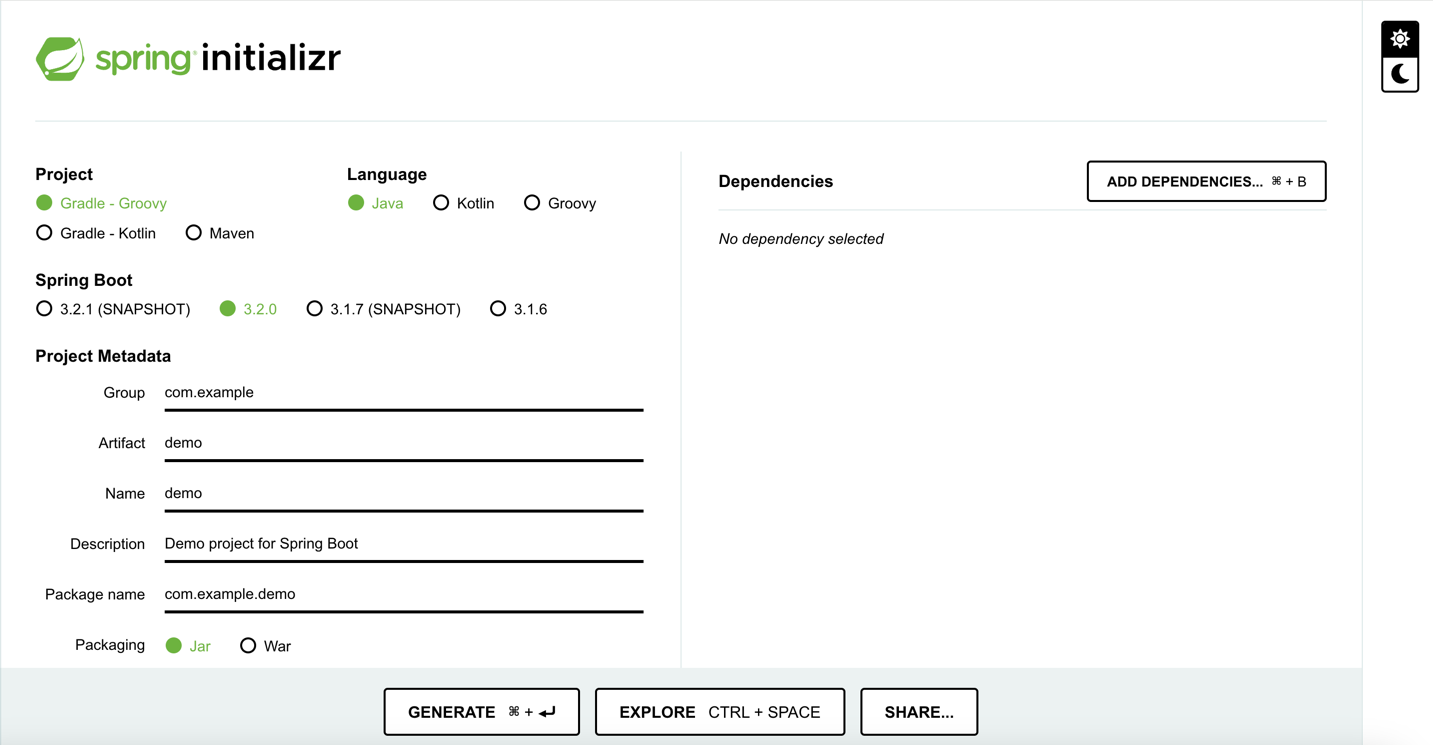Click the Artifact input field
Viewport: 1433px width, 745px height.
tap(404, 443)
